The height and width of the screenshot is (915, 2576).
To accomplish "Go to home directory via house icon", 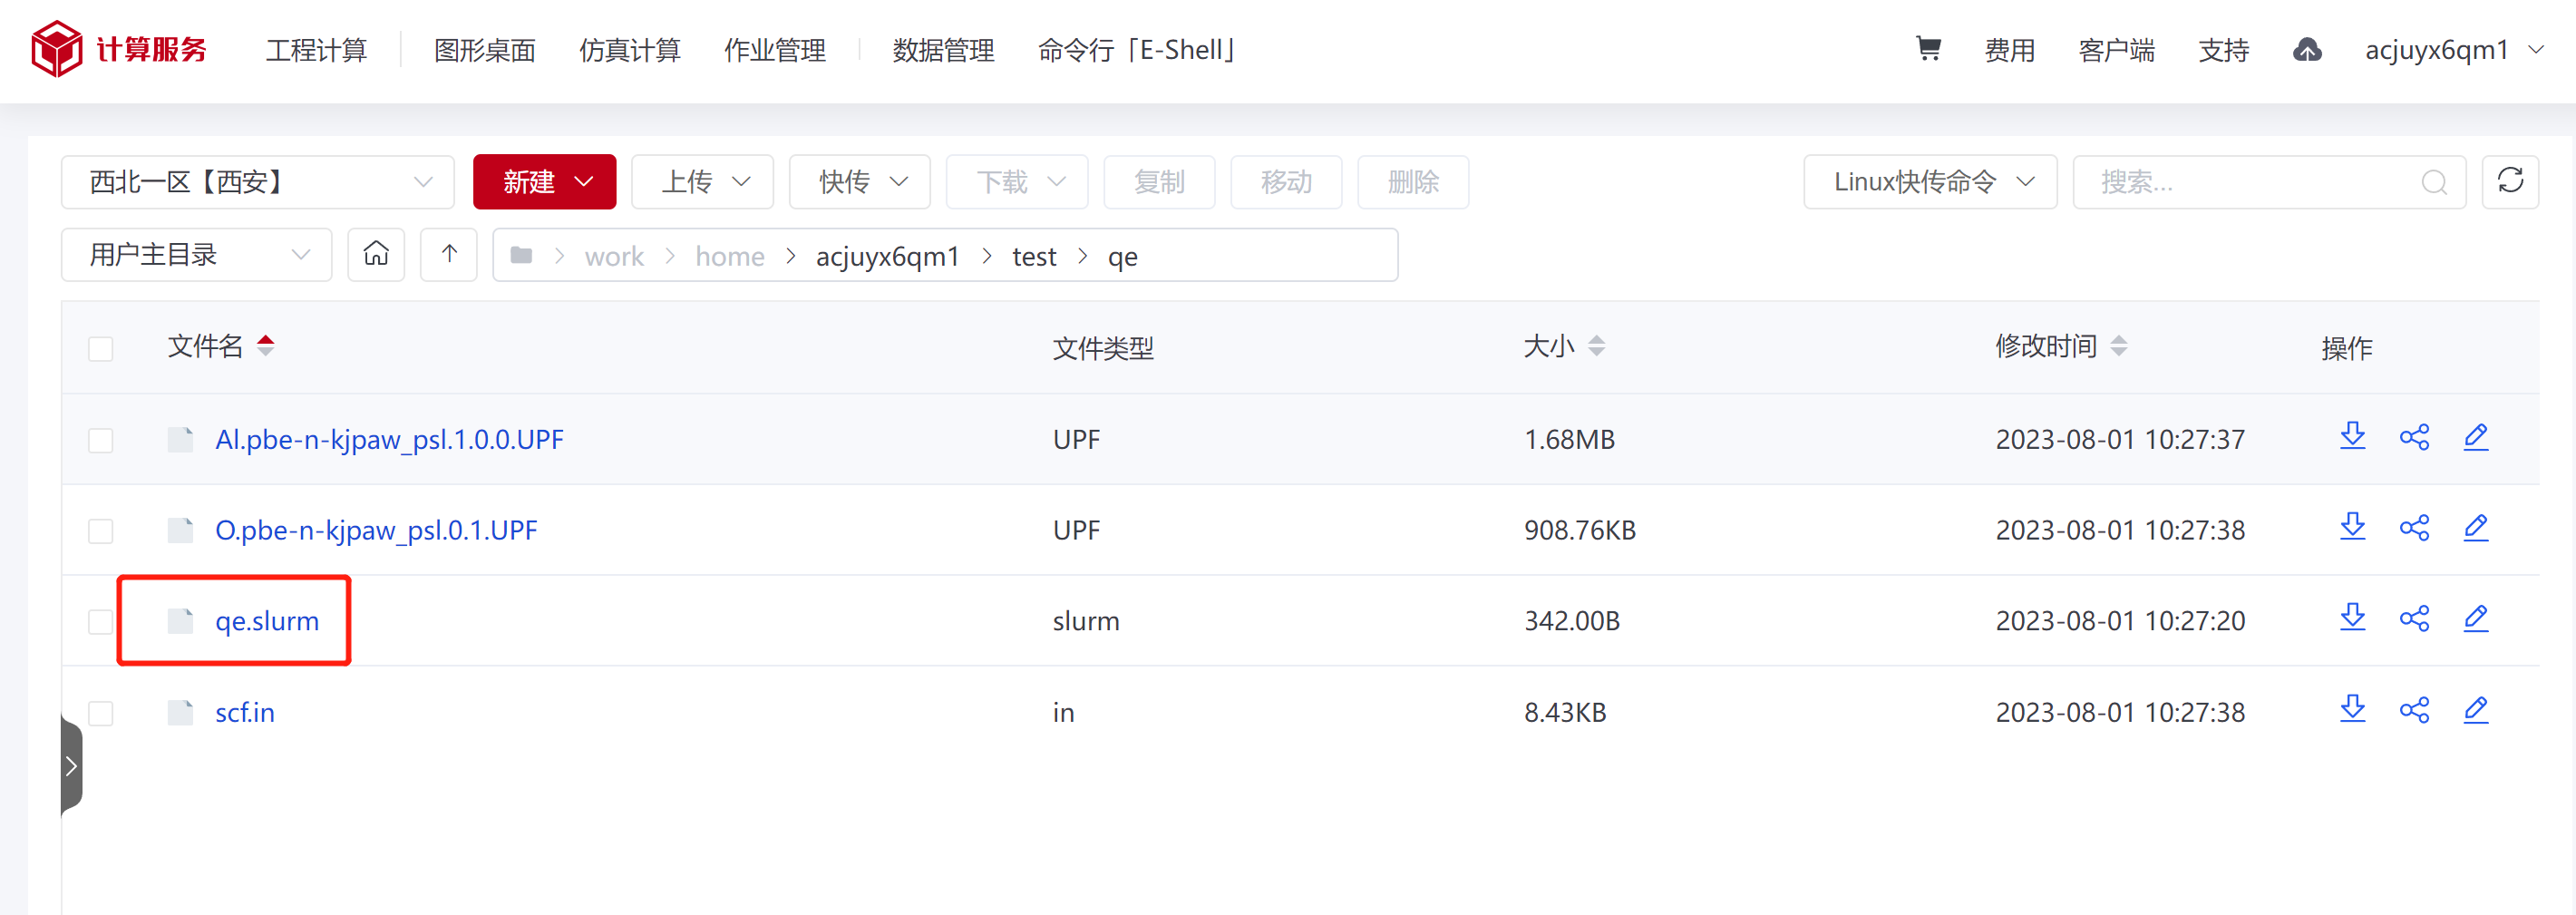I will pos(376,254).
